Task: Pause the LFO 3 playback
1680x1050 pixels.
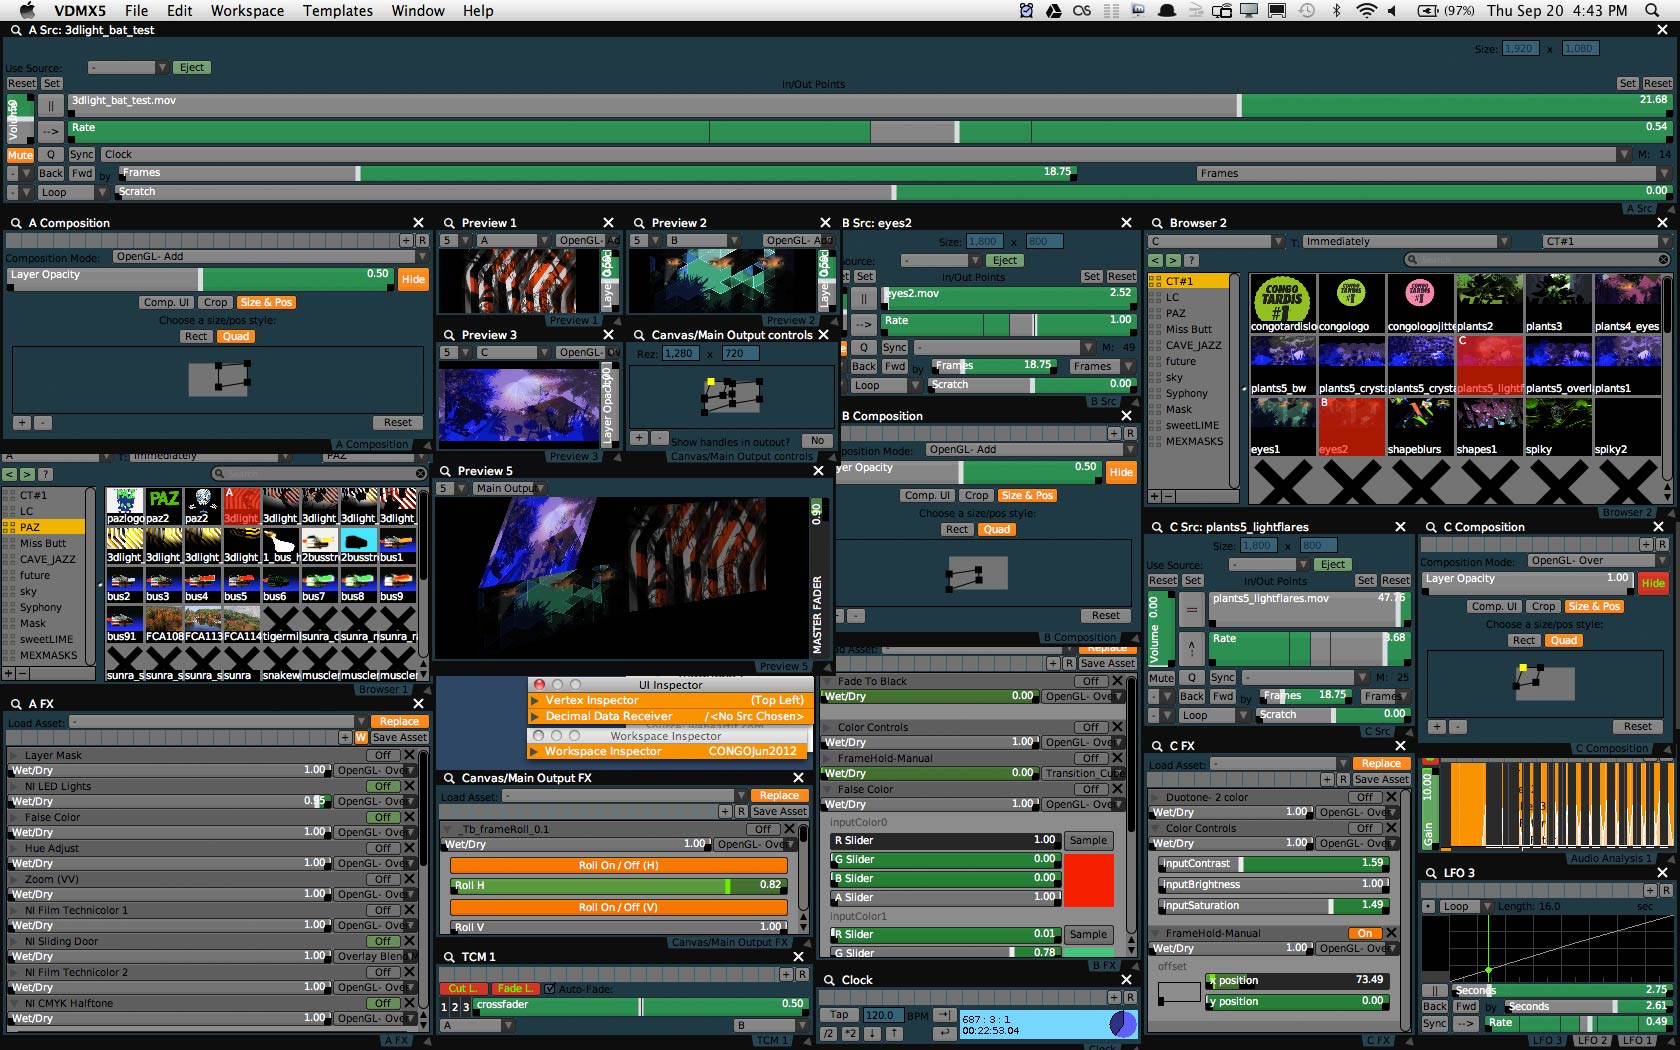Action: [1434, 991]
